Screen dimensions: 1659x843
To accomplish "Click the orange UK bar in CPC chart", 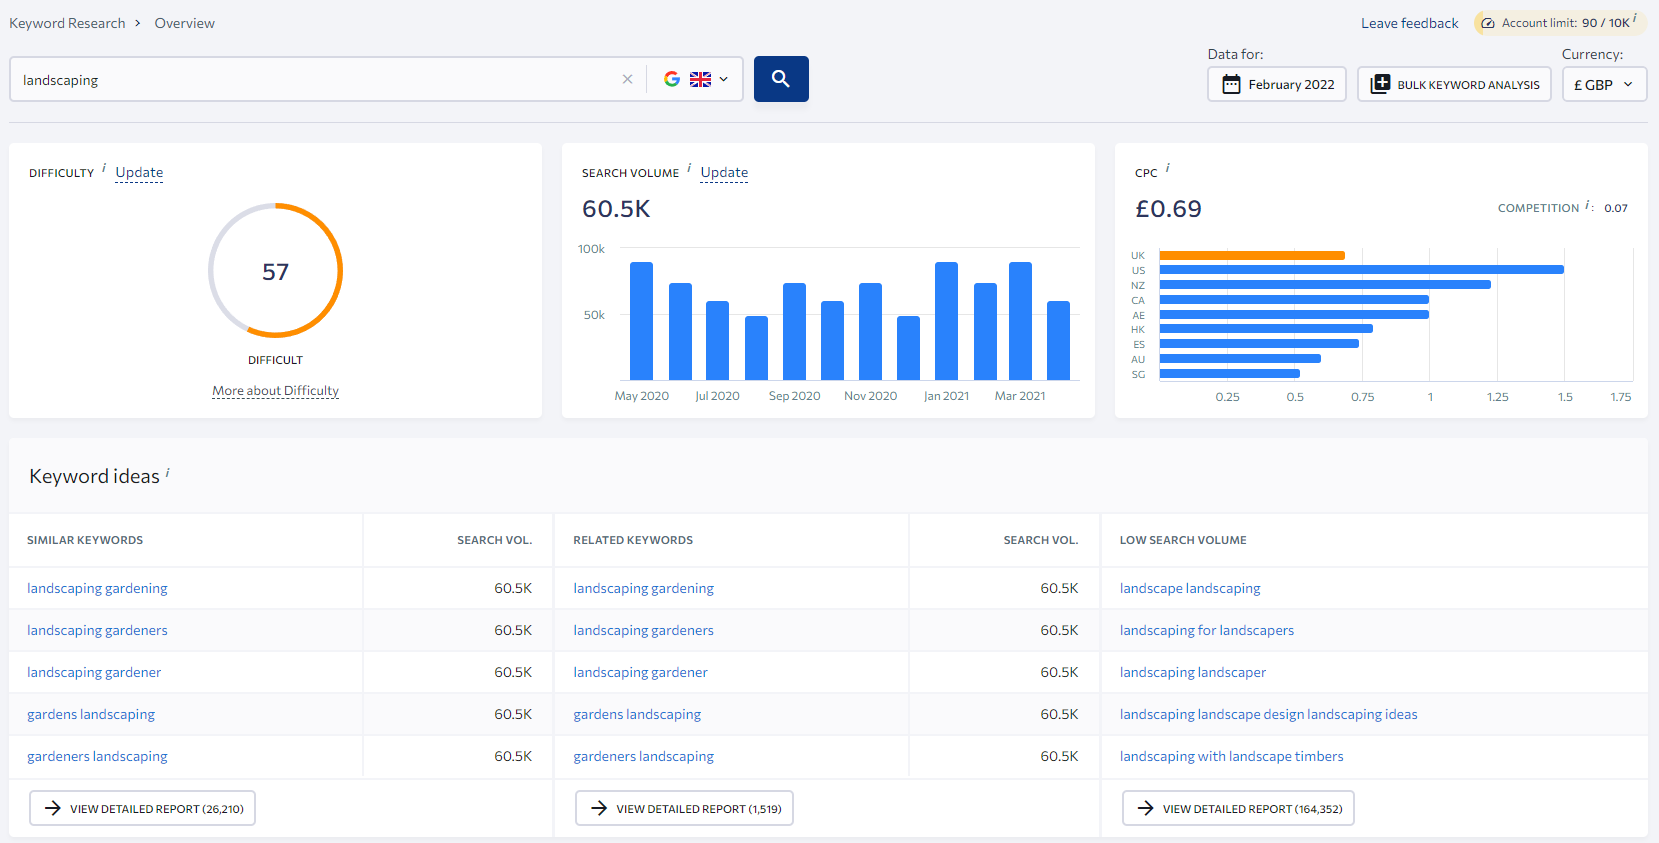I will tap(1251, 255).
